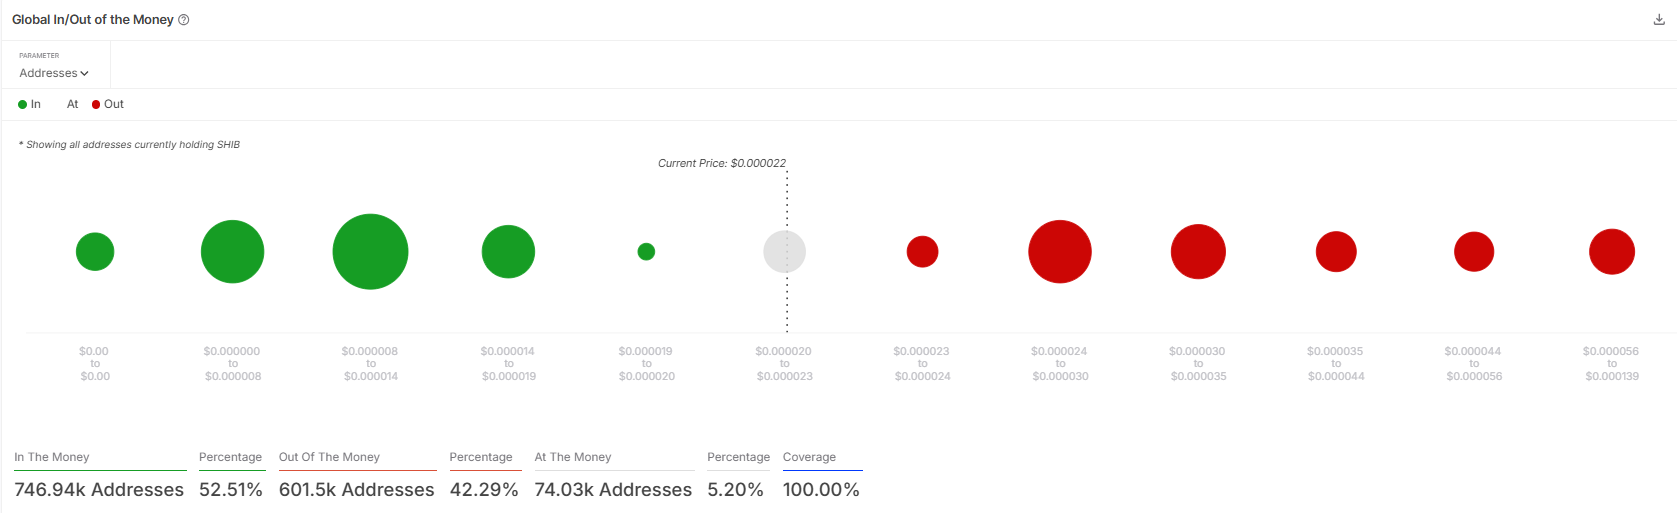Click the 42.29% percentage value

(x=484, y=490)
